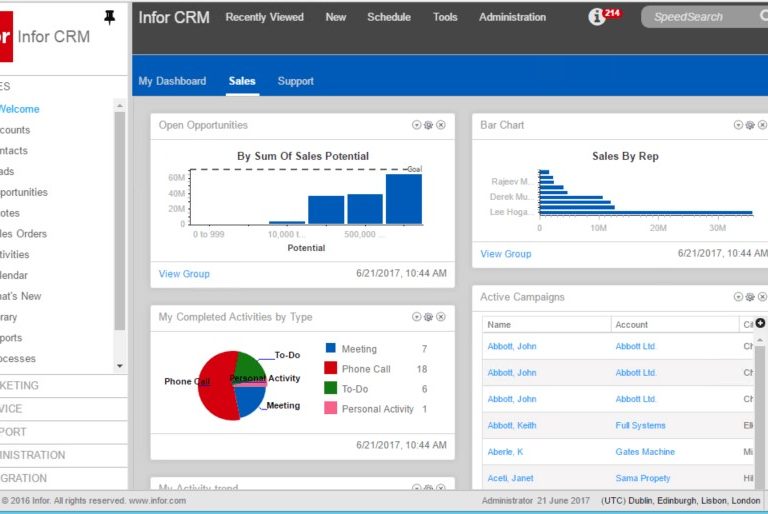Collapse the My Completed Activities by Type widget
The height and width of the screenshot is (514, 768).
(x=416, y=317)
